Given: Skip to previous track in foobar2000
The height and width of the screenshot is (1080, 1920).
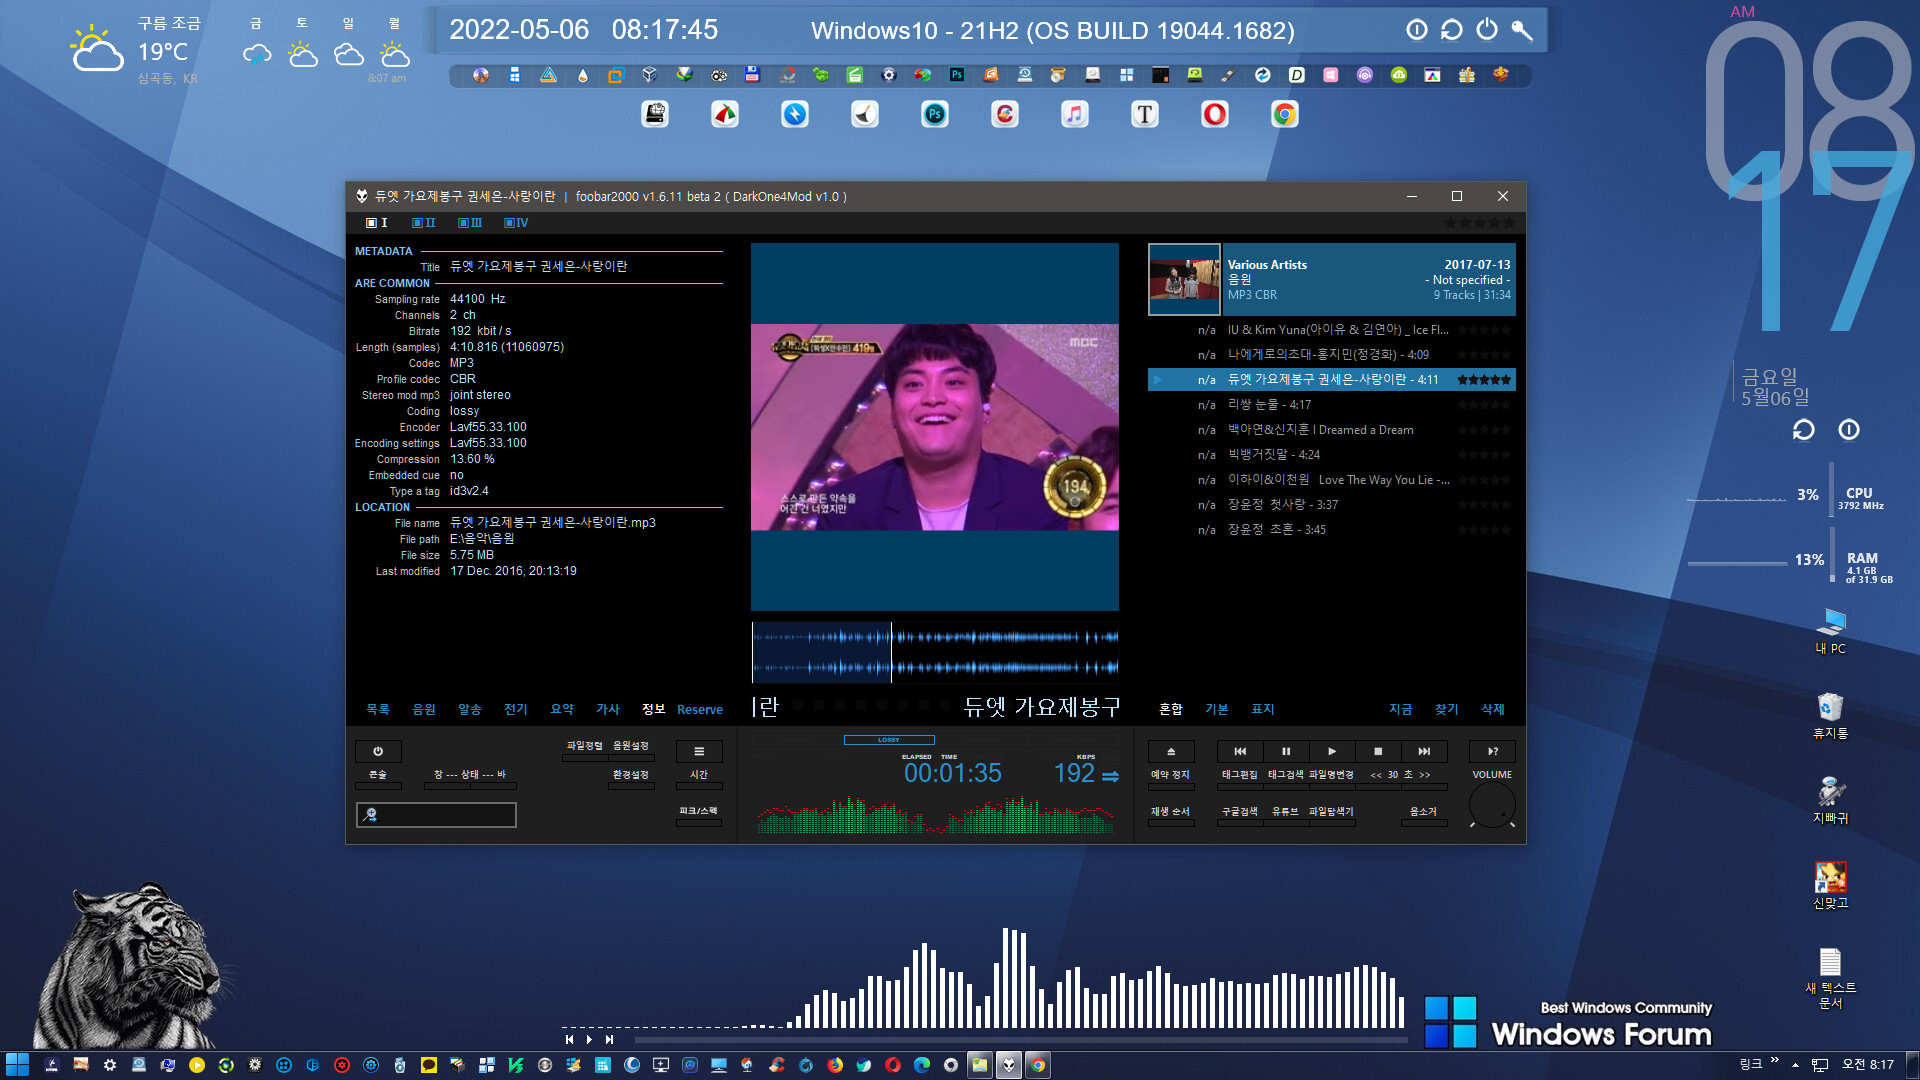Looking at the screenshot, I should click(1240, 751).
